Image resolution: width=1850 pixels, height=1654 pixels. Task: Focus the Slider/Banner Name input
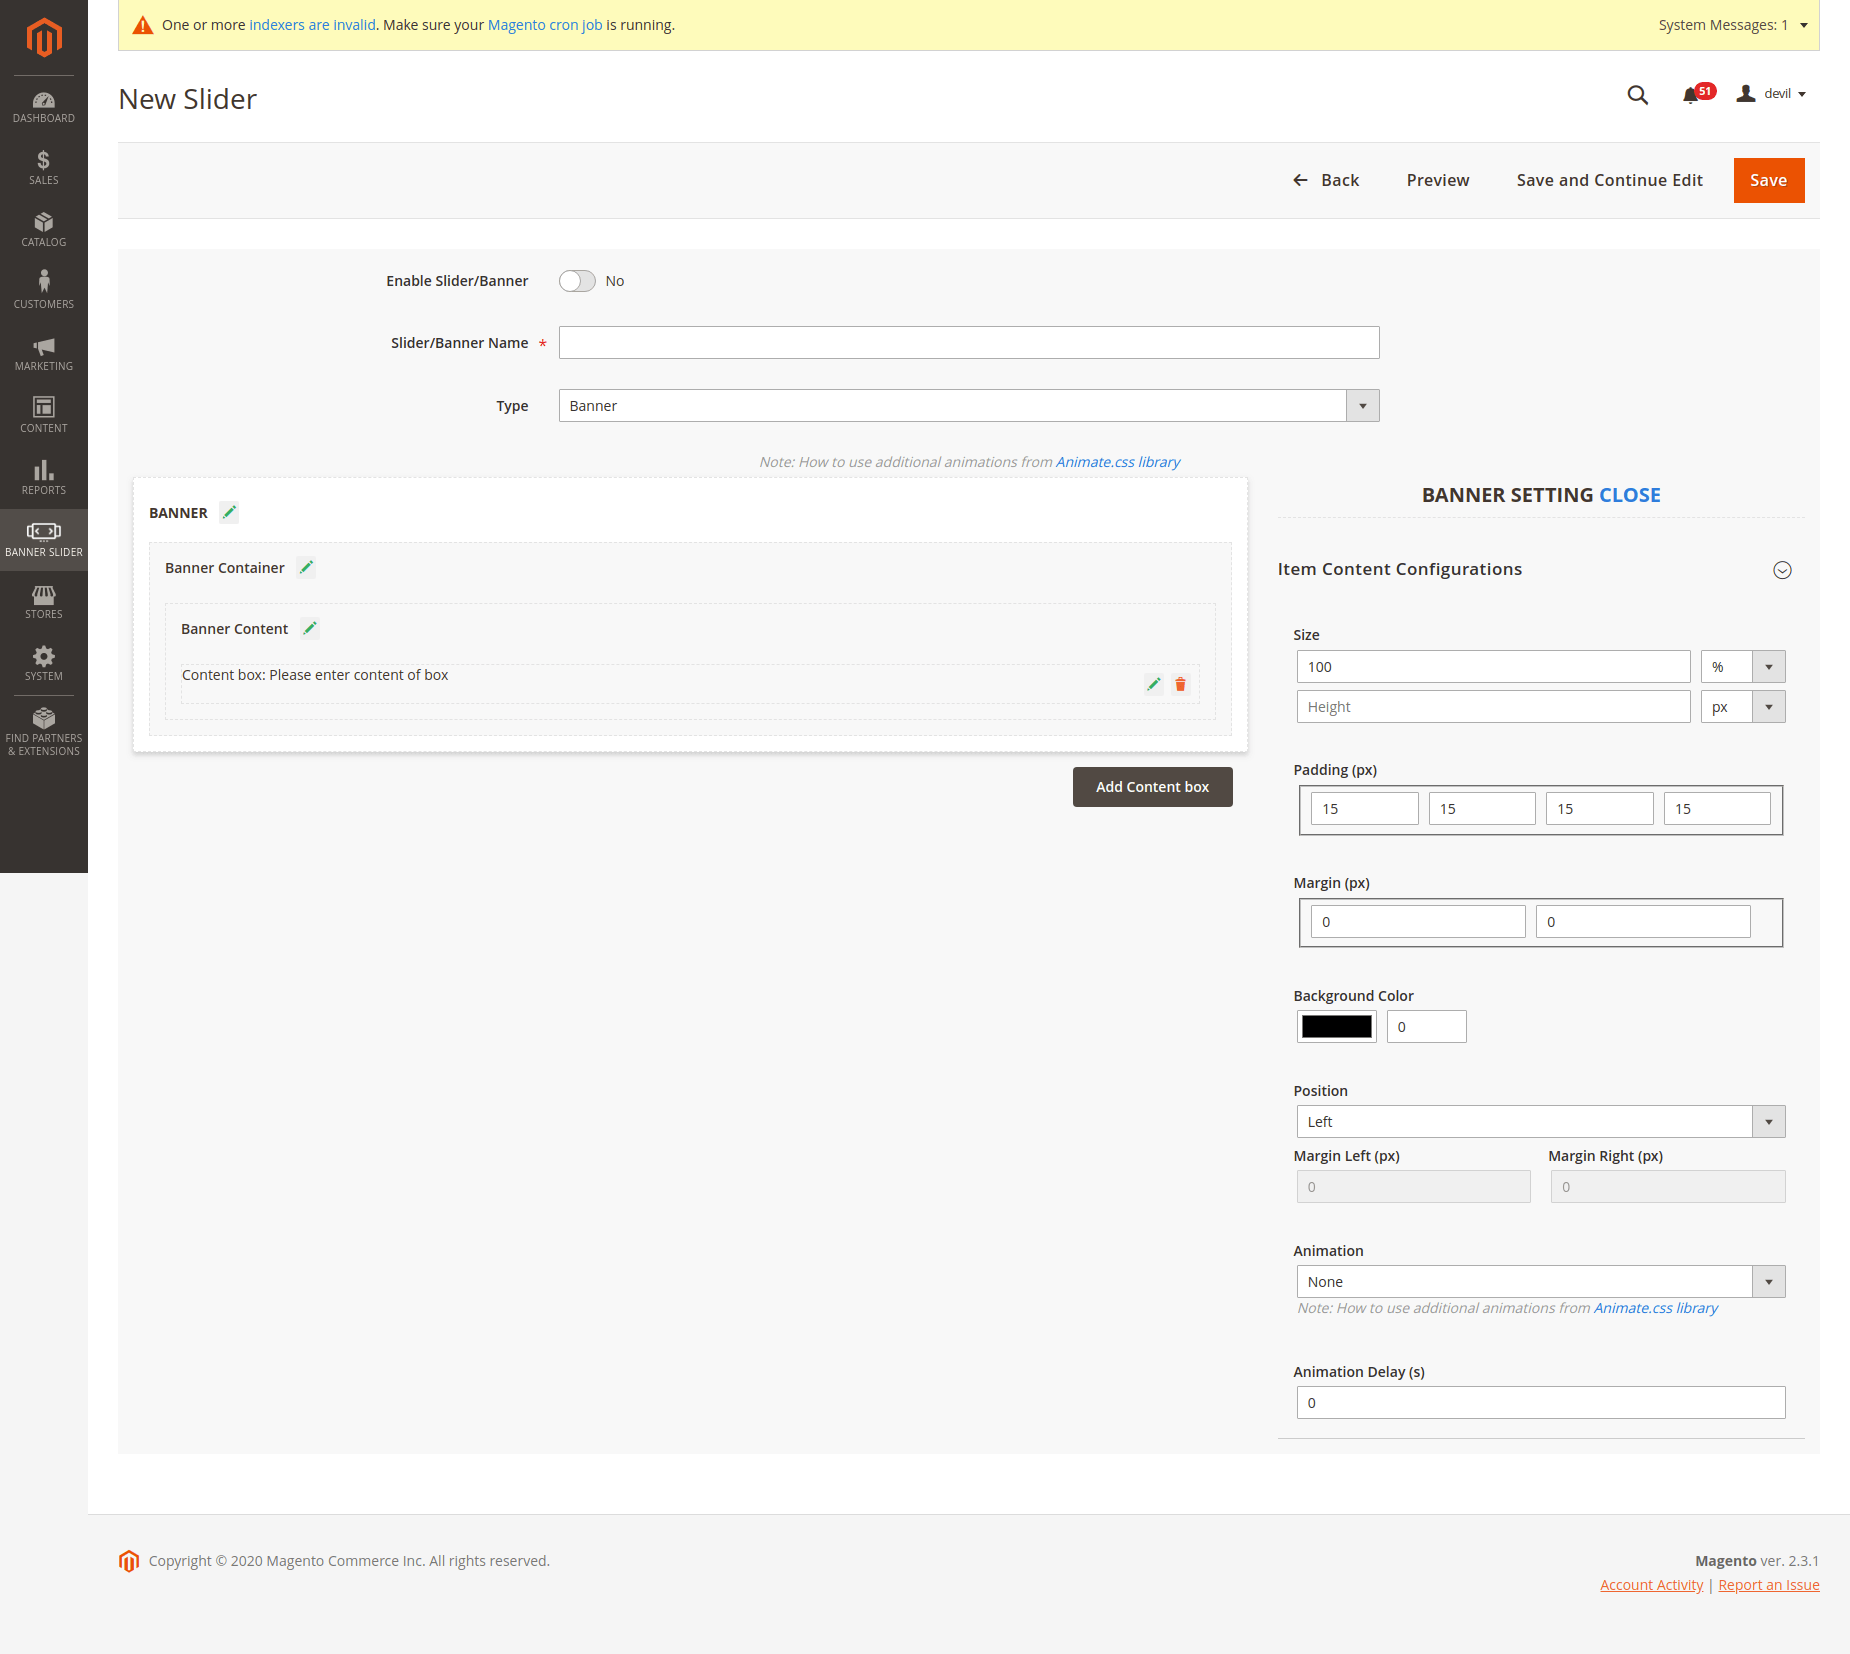pos(969,343)
